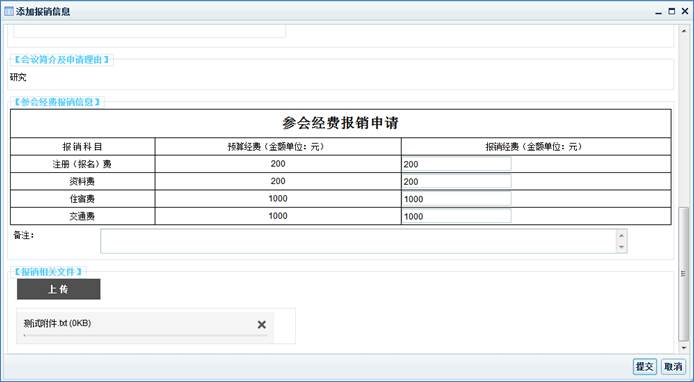
Task: Click the vertical scrollbar thumb grip
Action: 683,274
